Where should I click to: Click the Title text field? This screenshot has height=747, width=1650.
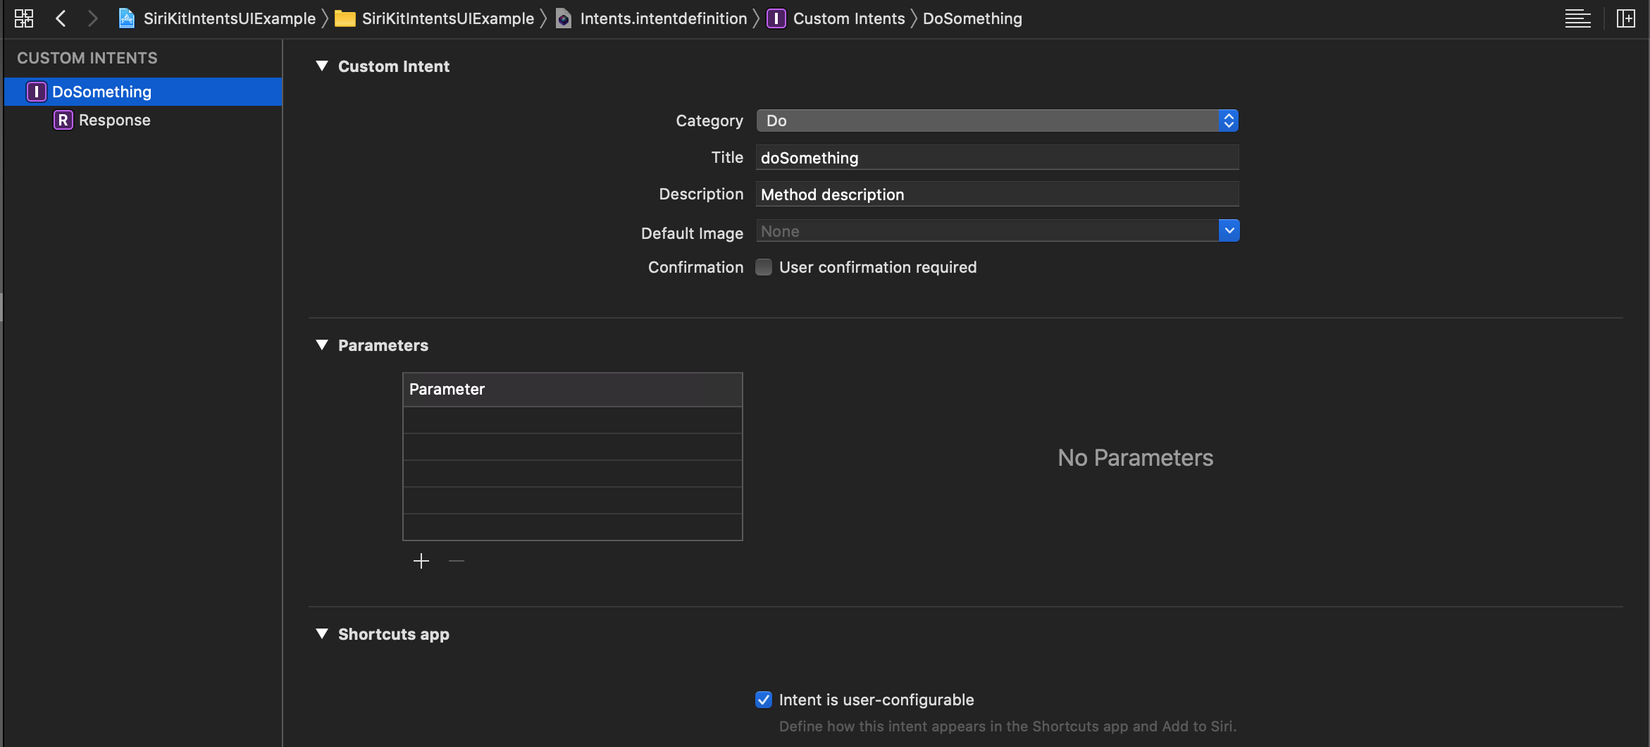pos(997,158)
